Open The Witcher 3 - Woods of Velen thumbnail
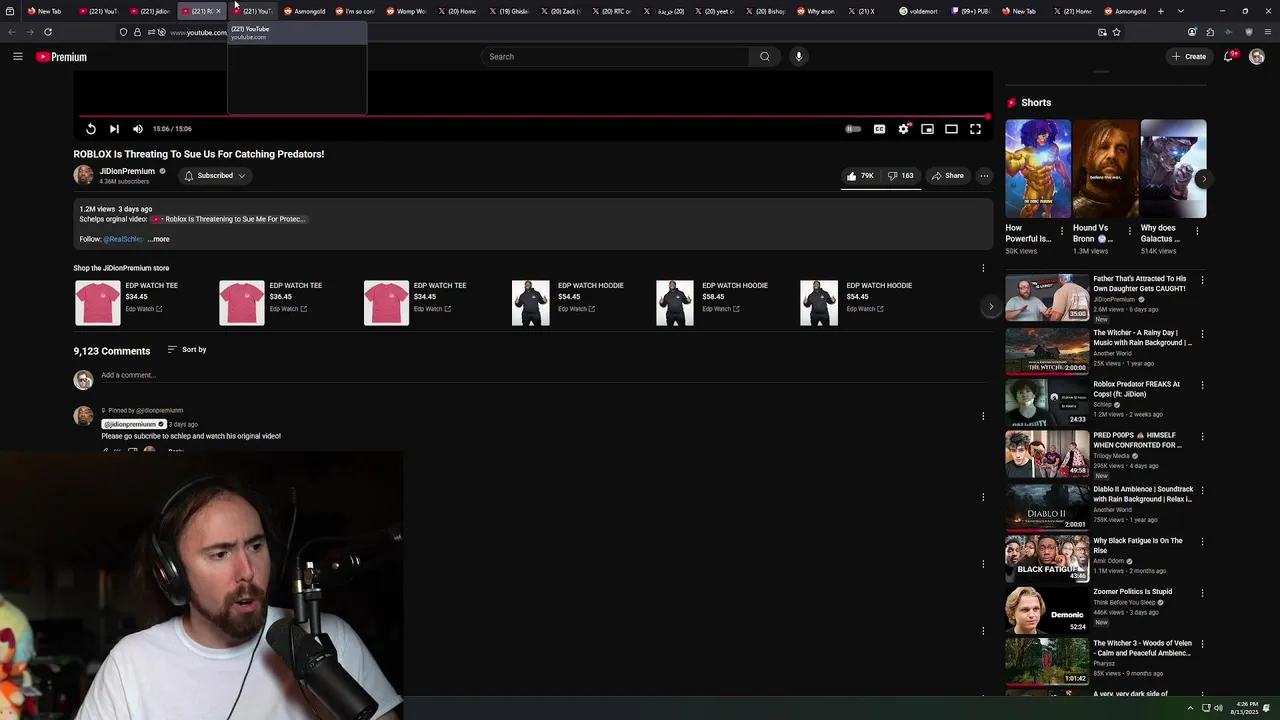1280x720 pixels. pos(1047,661)
